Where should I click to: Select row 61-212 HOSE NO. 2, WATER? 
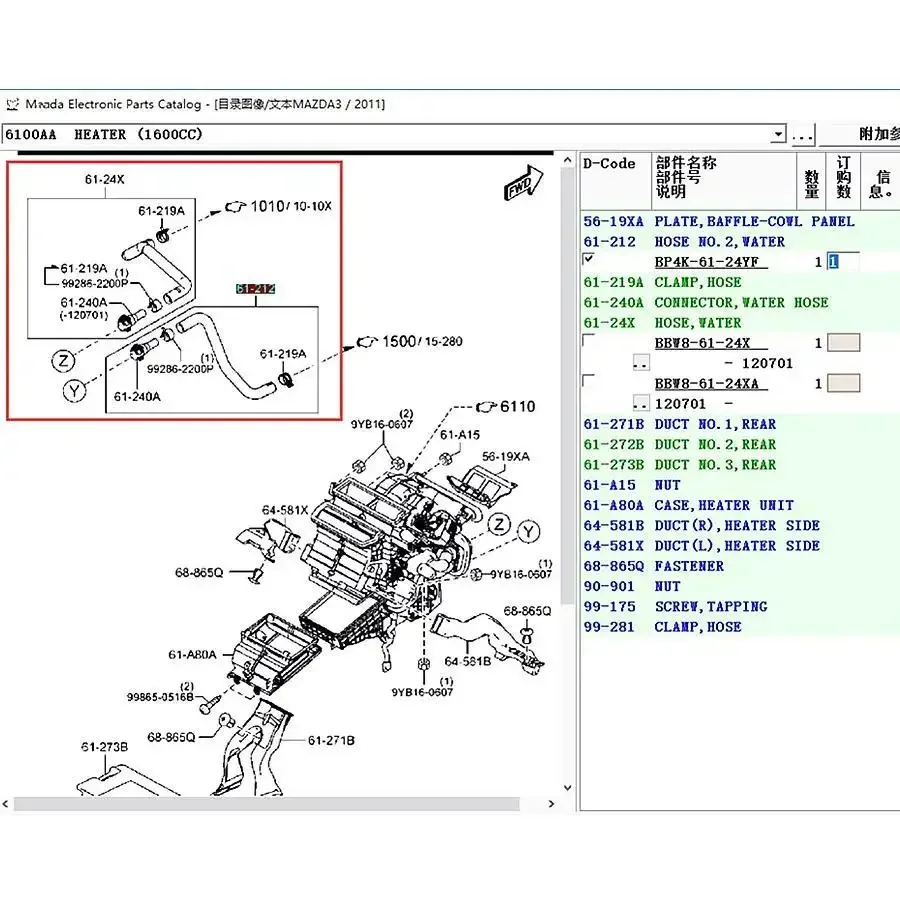pyautogui.click(x=740, y=242)
